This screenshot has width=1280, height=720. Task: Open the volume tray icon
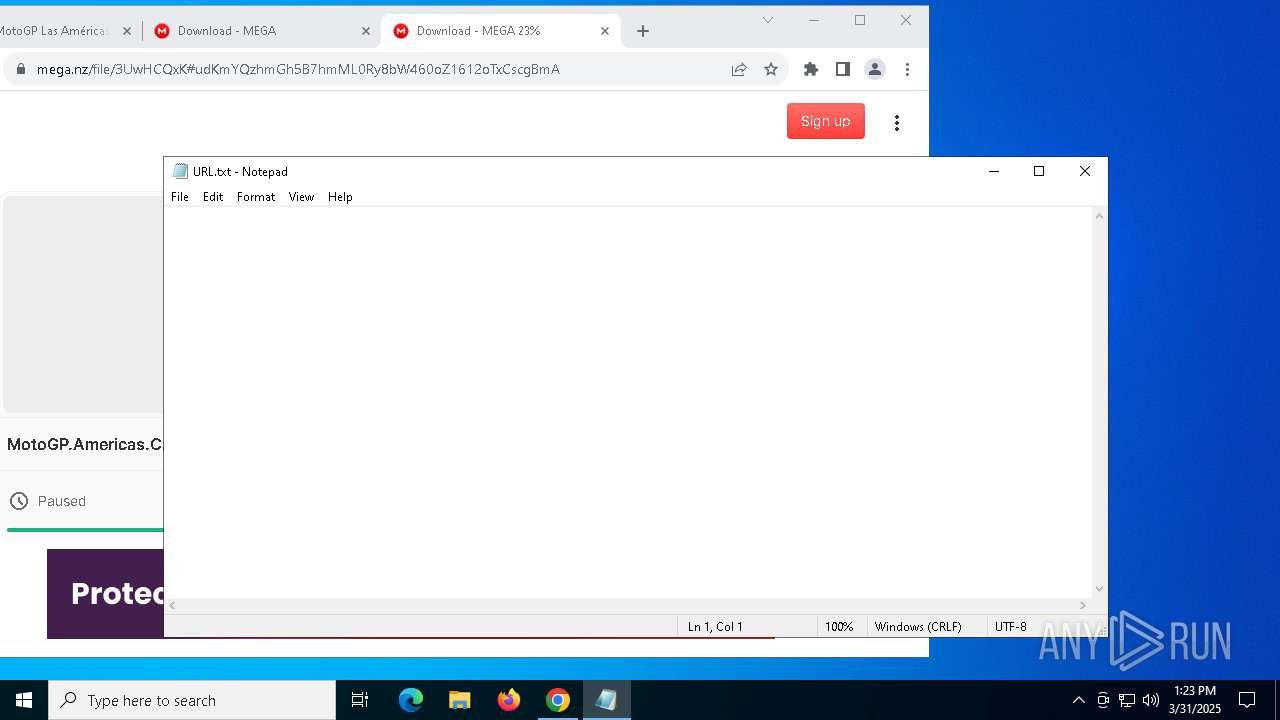point(1151,700)
